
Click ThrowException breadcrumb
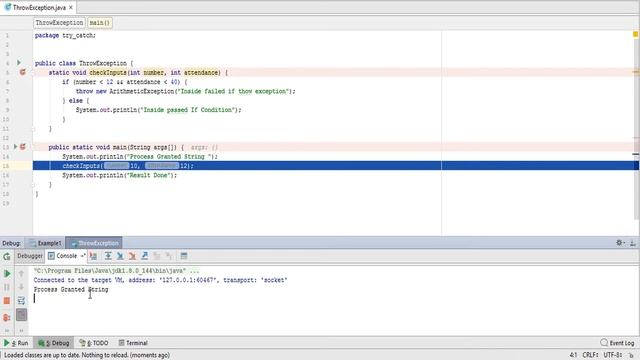[x=59, y=23]
